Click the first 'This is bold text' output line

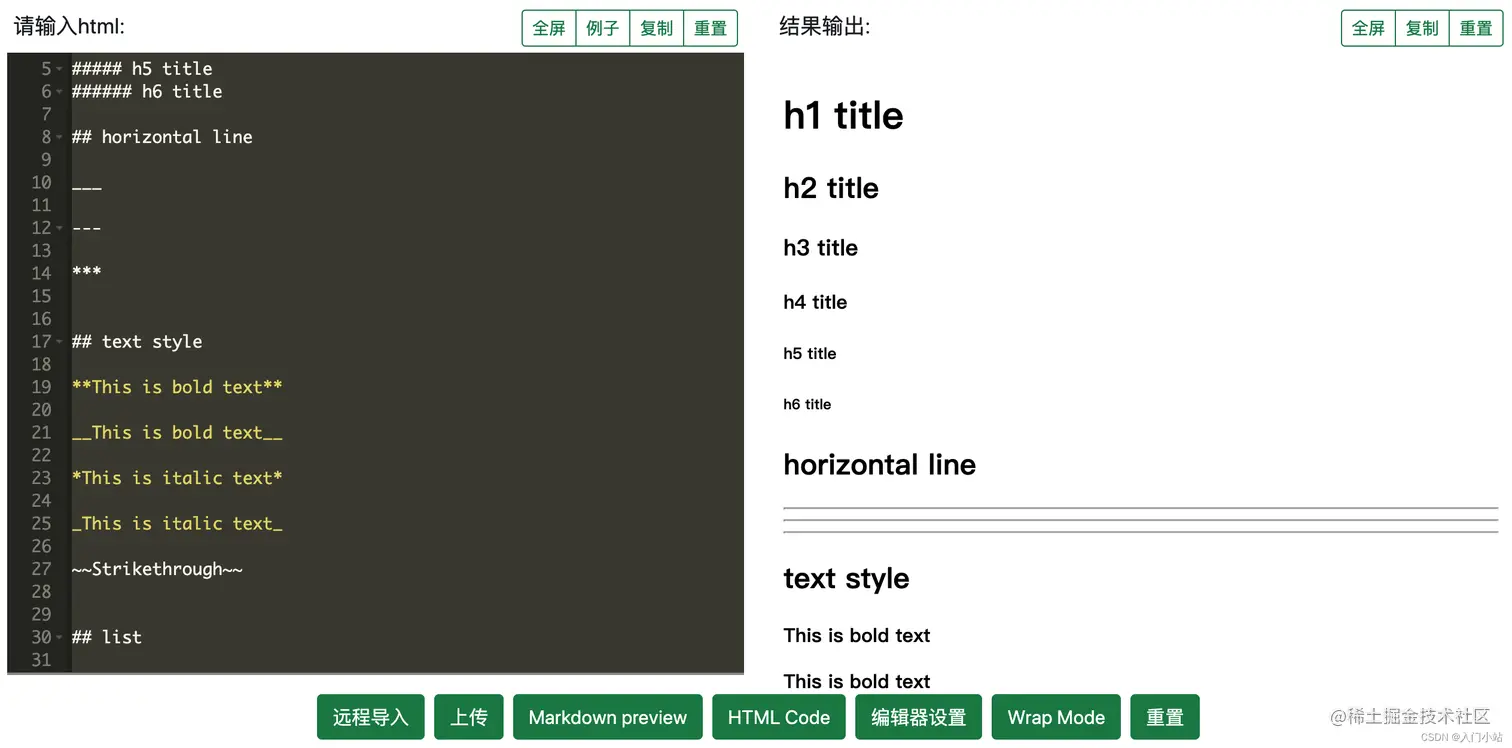pos(857,636)
